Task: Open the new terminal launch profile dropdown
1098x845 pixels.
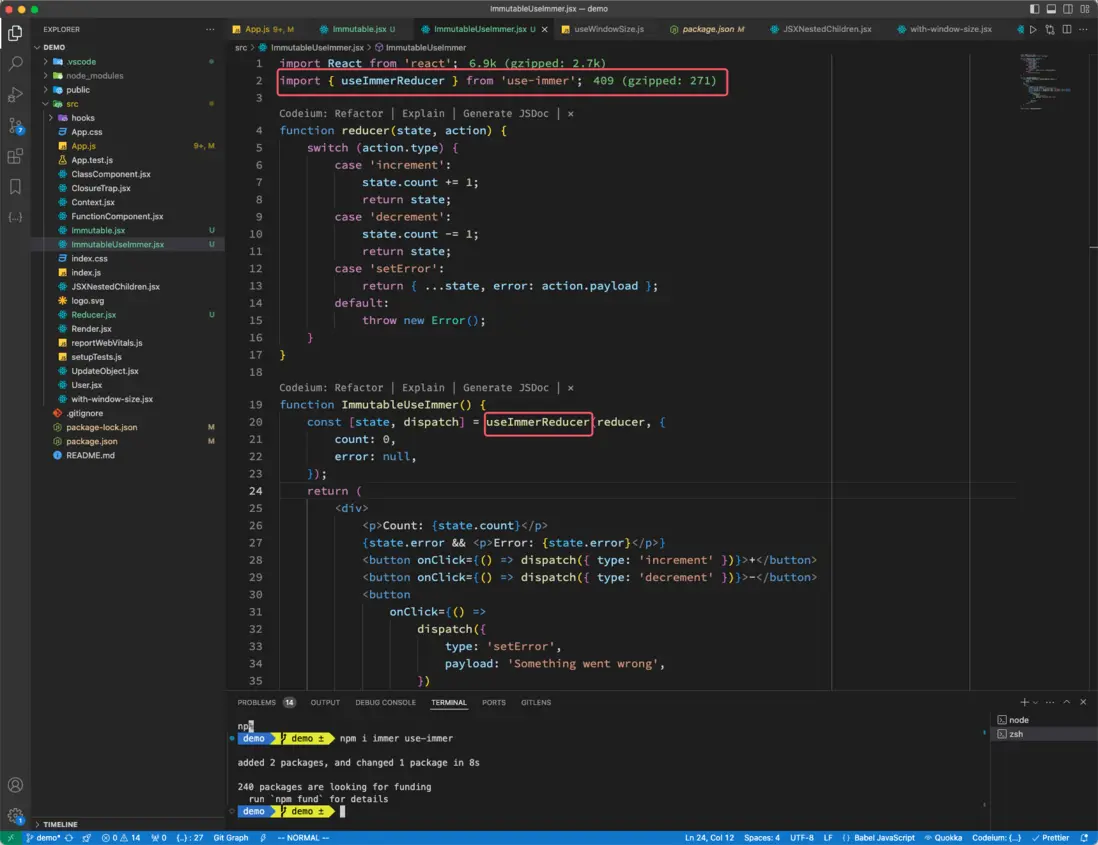Action: point(1034,703)
